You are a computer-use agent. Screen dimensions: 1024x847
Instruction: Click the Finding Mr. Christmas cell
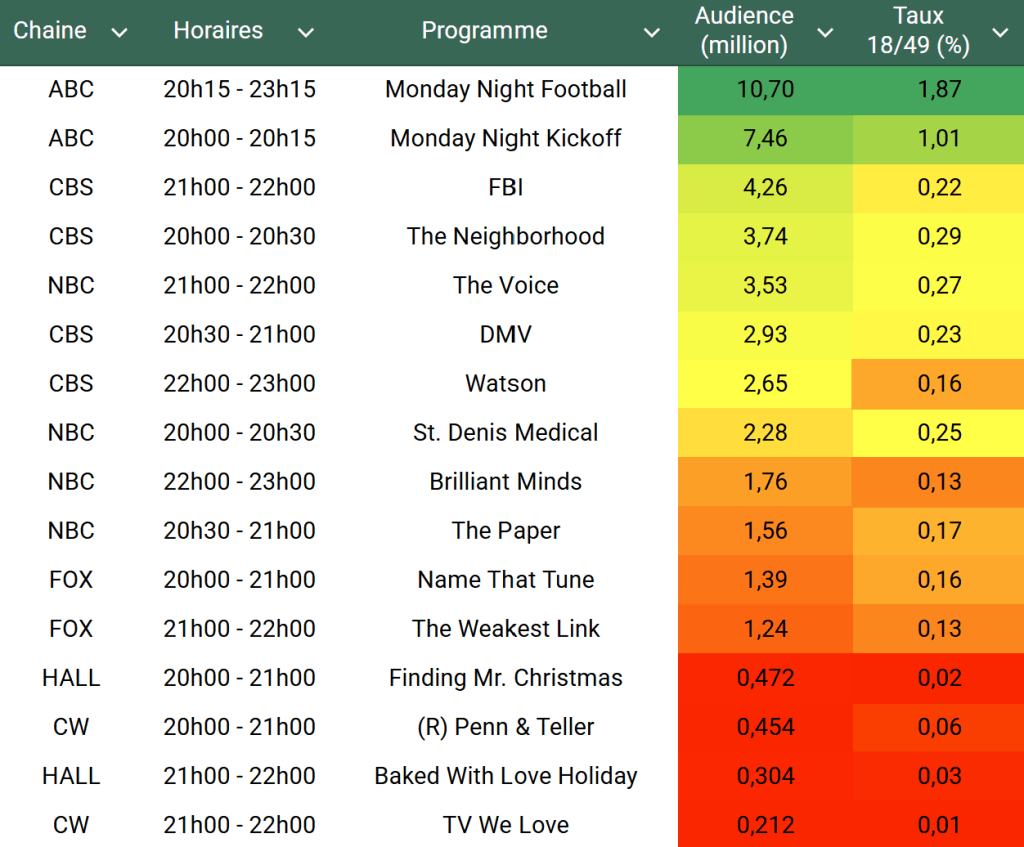pyautogui.click(x=505, y=678)
